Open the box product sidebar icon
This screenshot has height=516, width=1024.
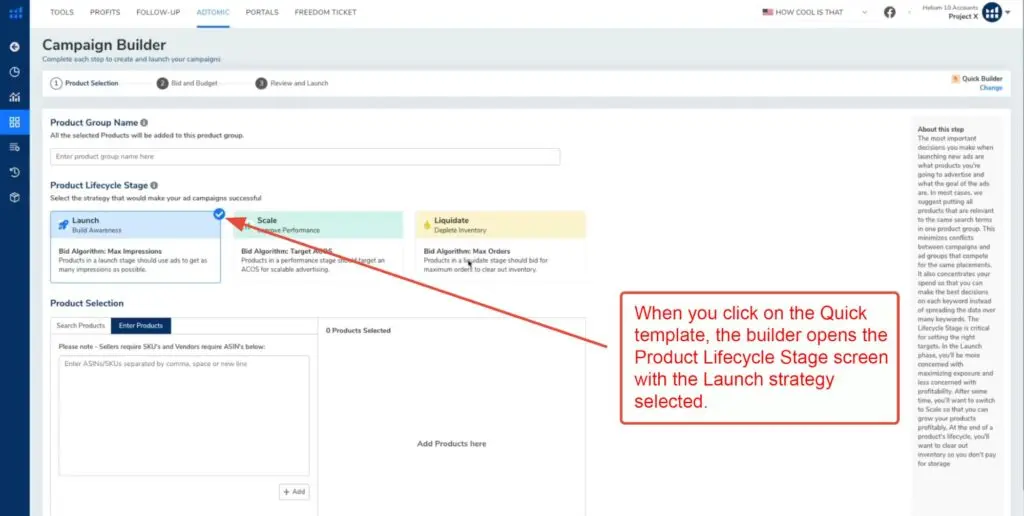[x=14, y=197]
